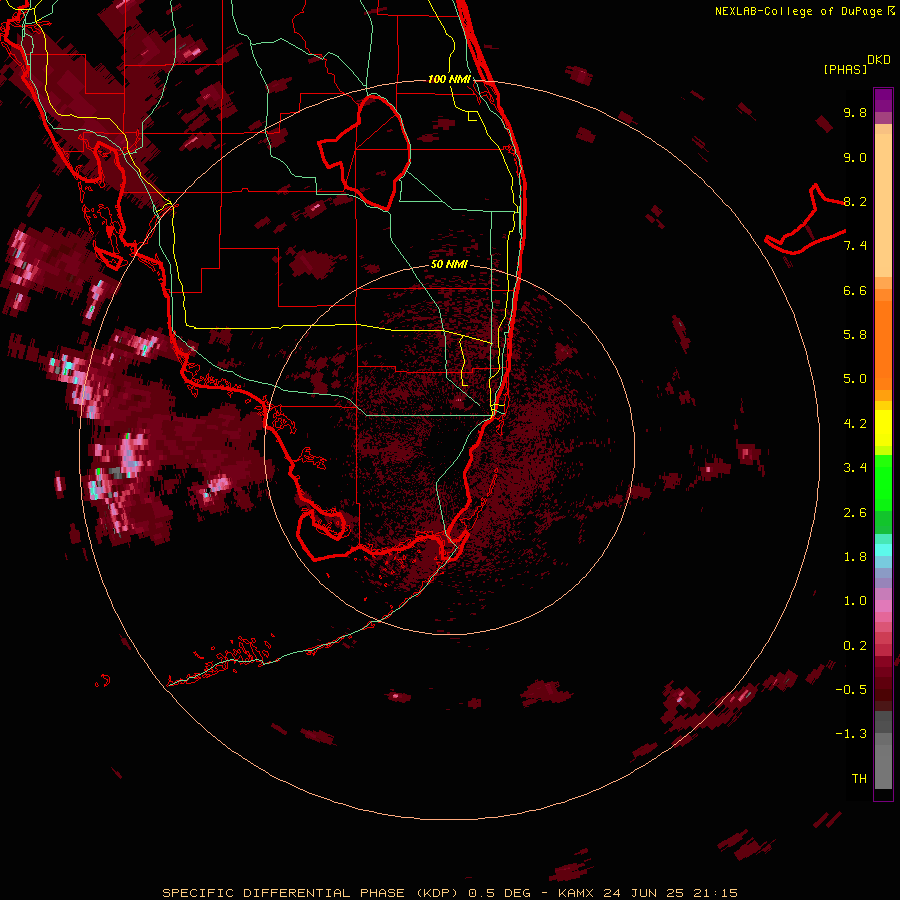Click the 8.2 scale value
900x900 pixels.
855,201
